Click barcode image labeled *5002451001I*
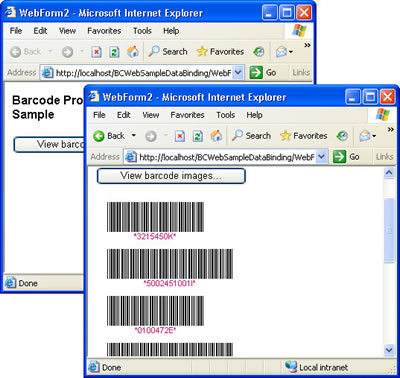Image resolution: width=400 pixels, height=378 pixels. tap(170, 264)
